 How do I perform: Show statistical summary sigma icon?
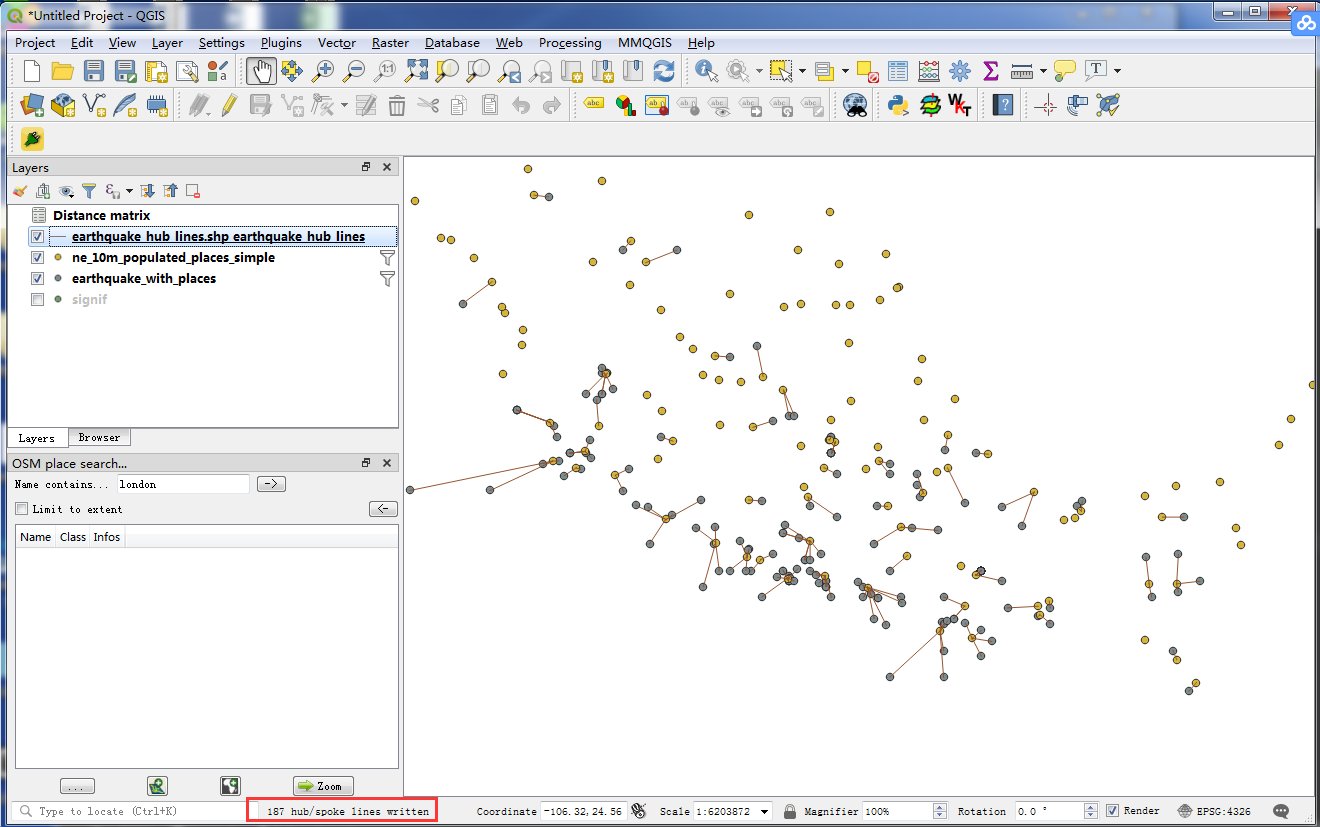point(991,71)
